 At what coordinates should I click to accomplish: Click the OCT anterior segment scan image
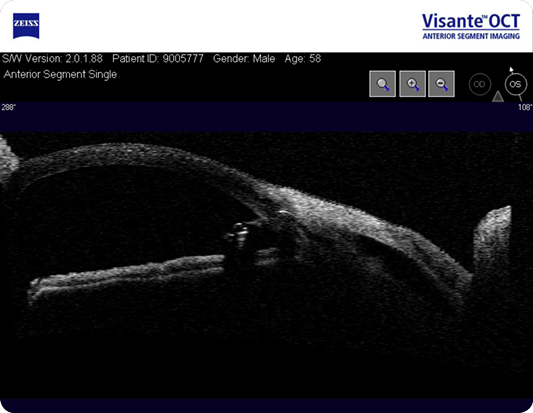point(266,265)
